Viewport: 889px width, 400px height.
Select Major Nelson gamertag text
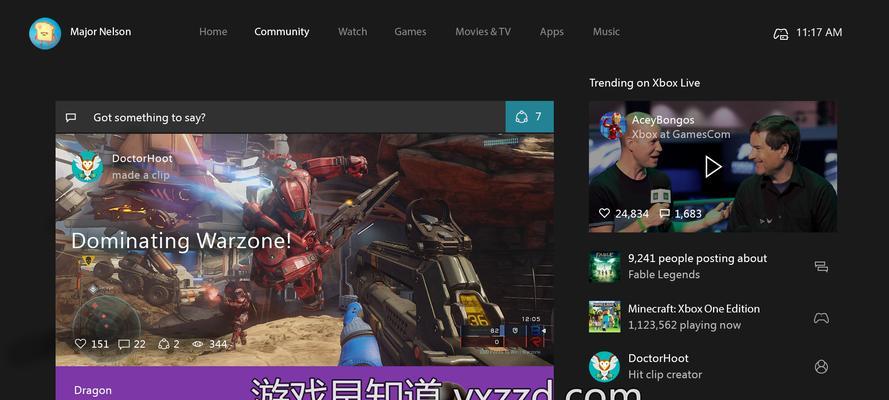100,32
